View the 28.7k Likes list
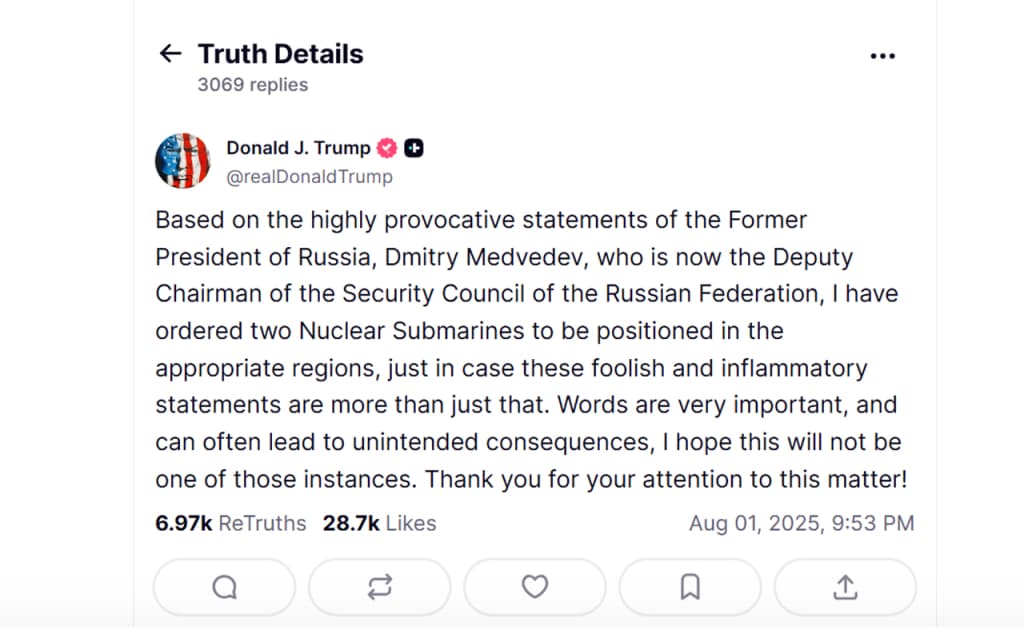This screenshot has width=1024, height=630. (379, 523)
